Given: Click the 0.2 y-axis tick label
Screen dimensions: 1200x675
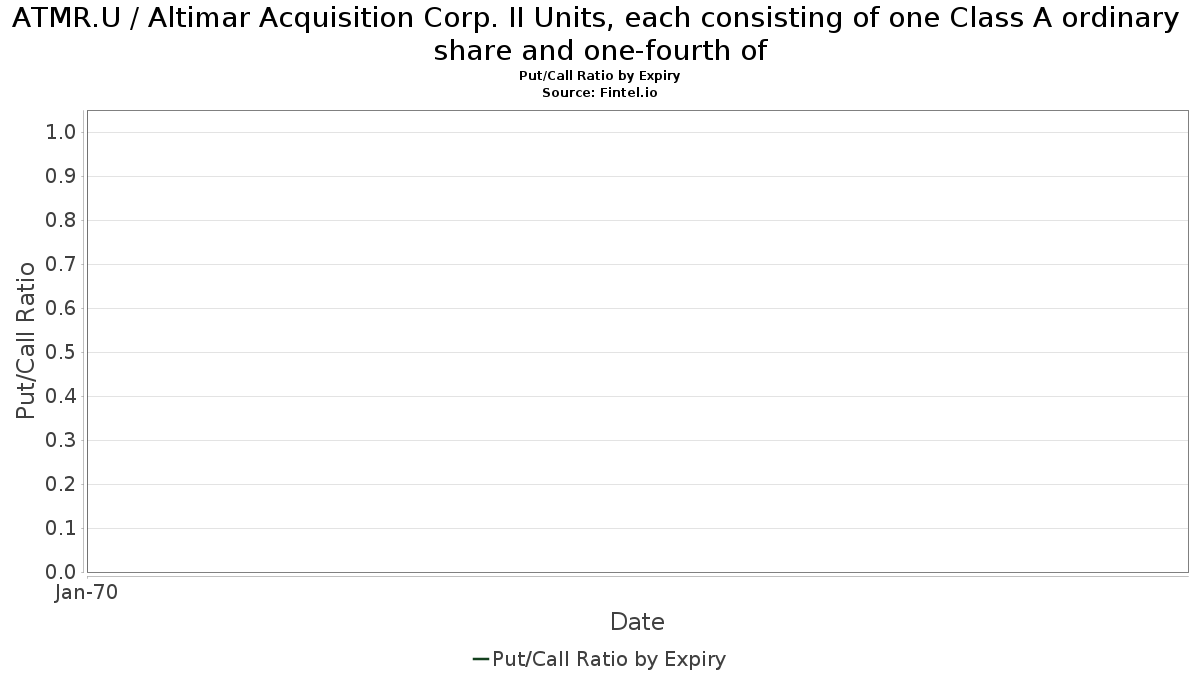Looking at the screenshot, I should coord(62,484).
